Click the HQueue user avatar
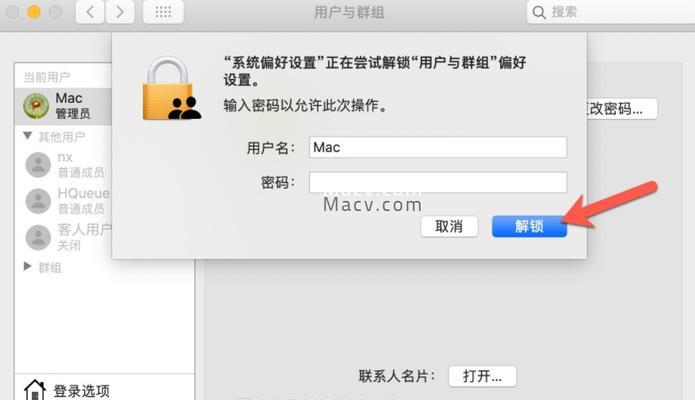Screen dimensions: 695x400 pos(38,201)
